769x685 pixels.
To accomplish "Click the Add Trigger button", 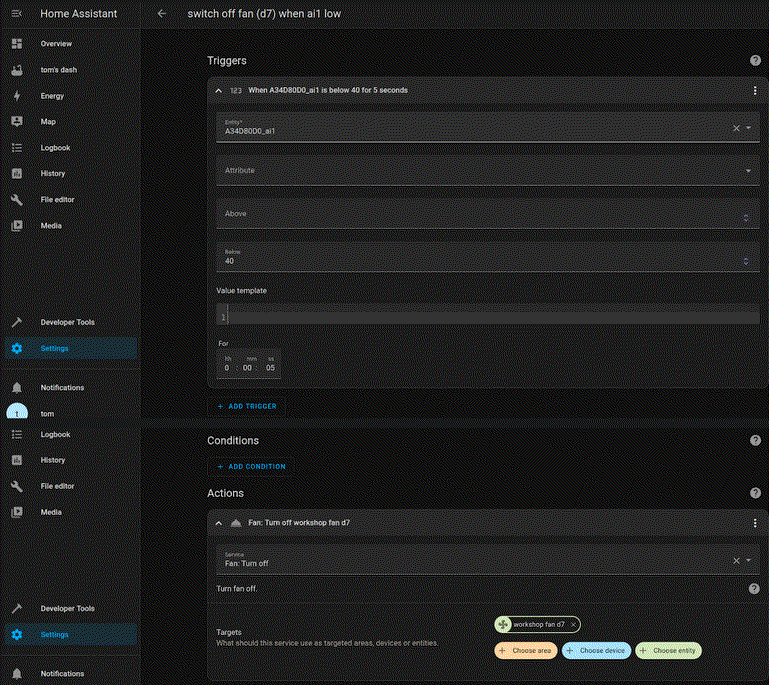I will [x=247, y=407].
